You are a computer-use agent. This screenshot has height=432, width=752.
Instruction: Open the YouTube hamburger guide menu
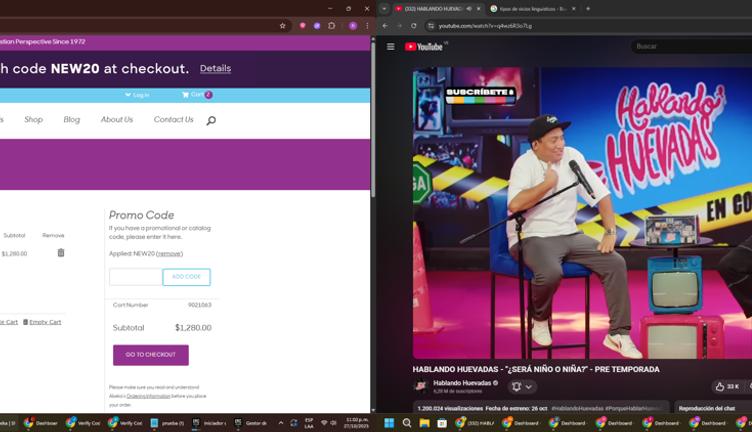pyautogui.click(x=391, y=47)
